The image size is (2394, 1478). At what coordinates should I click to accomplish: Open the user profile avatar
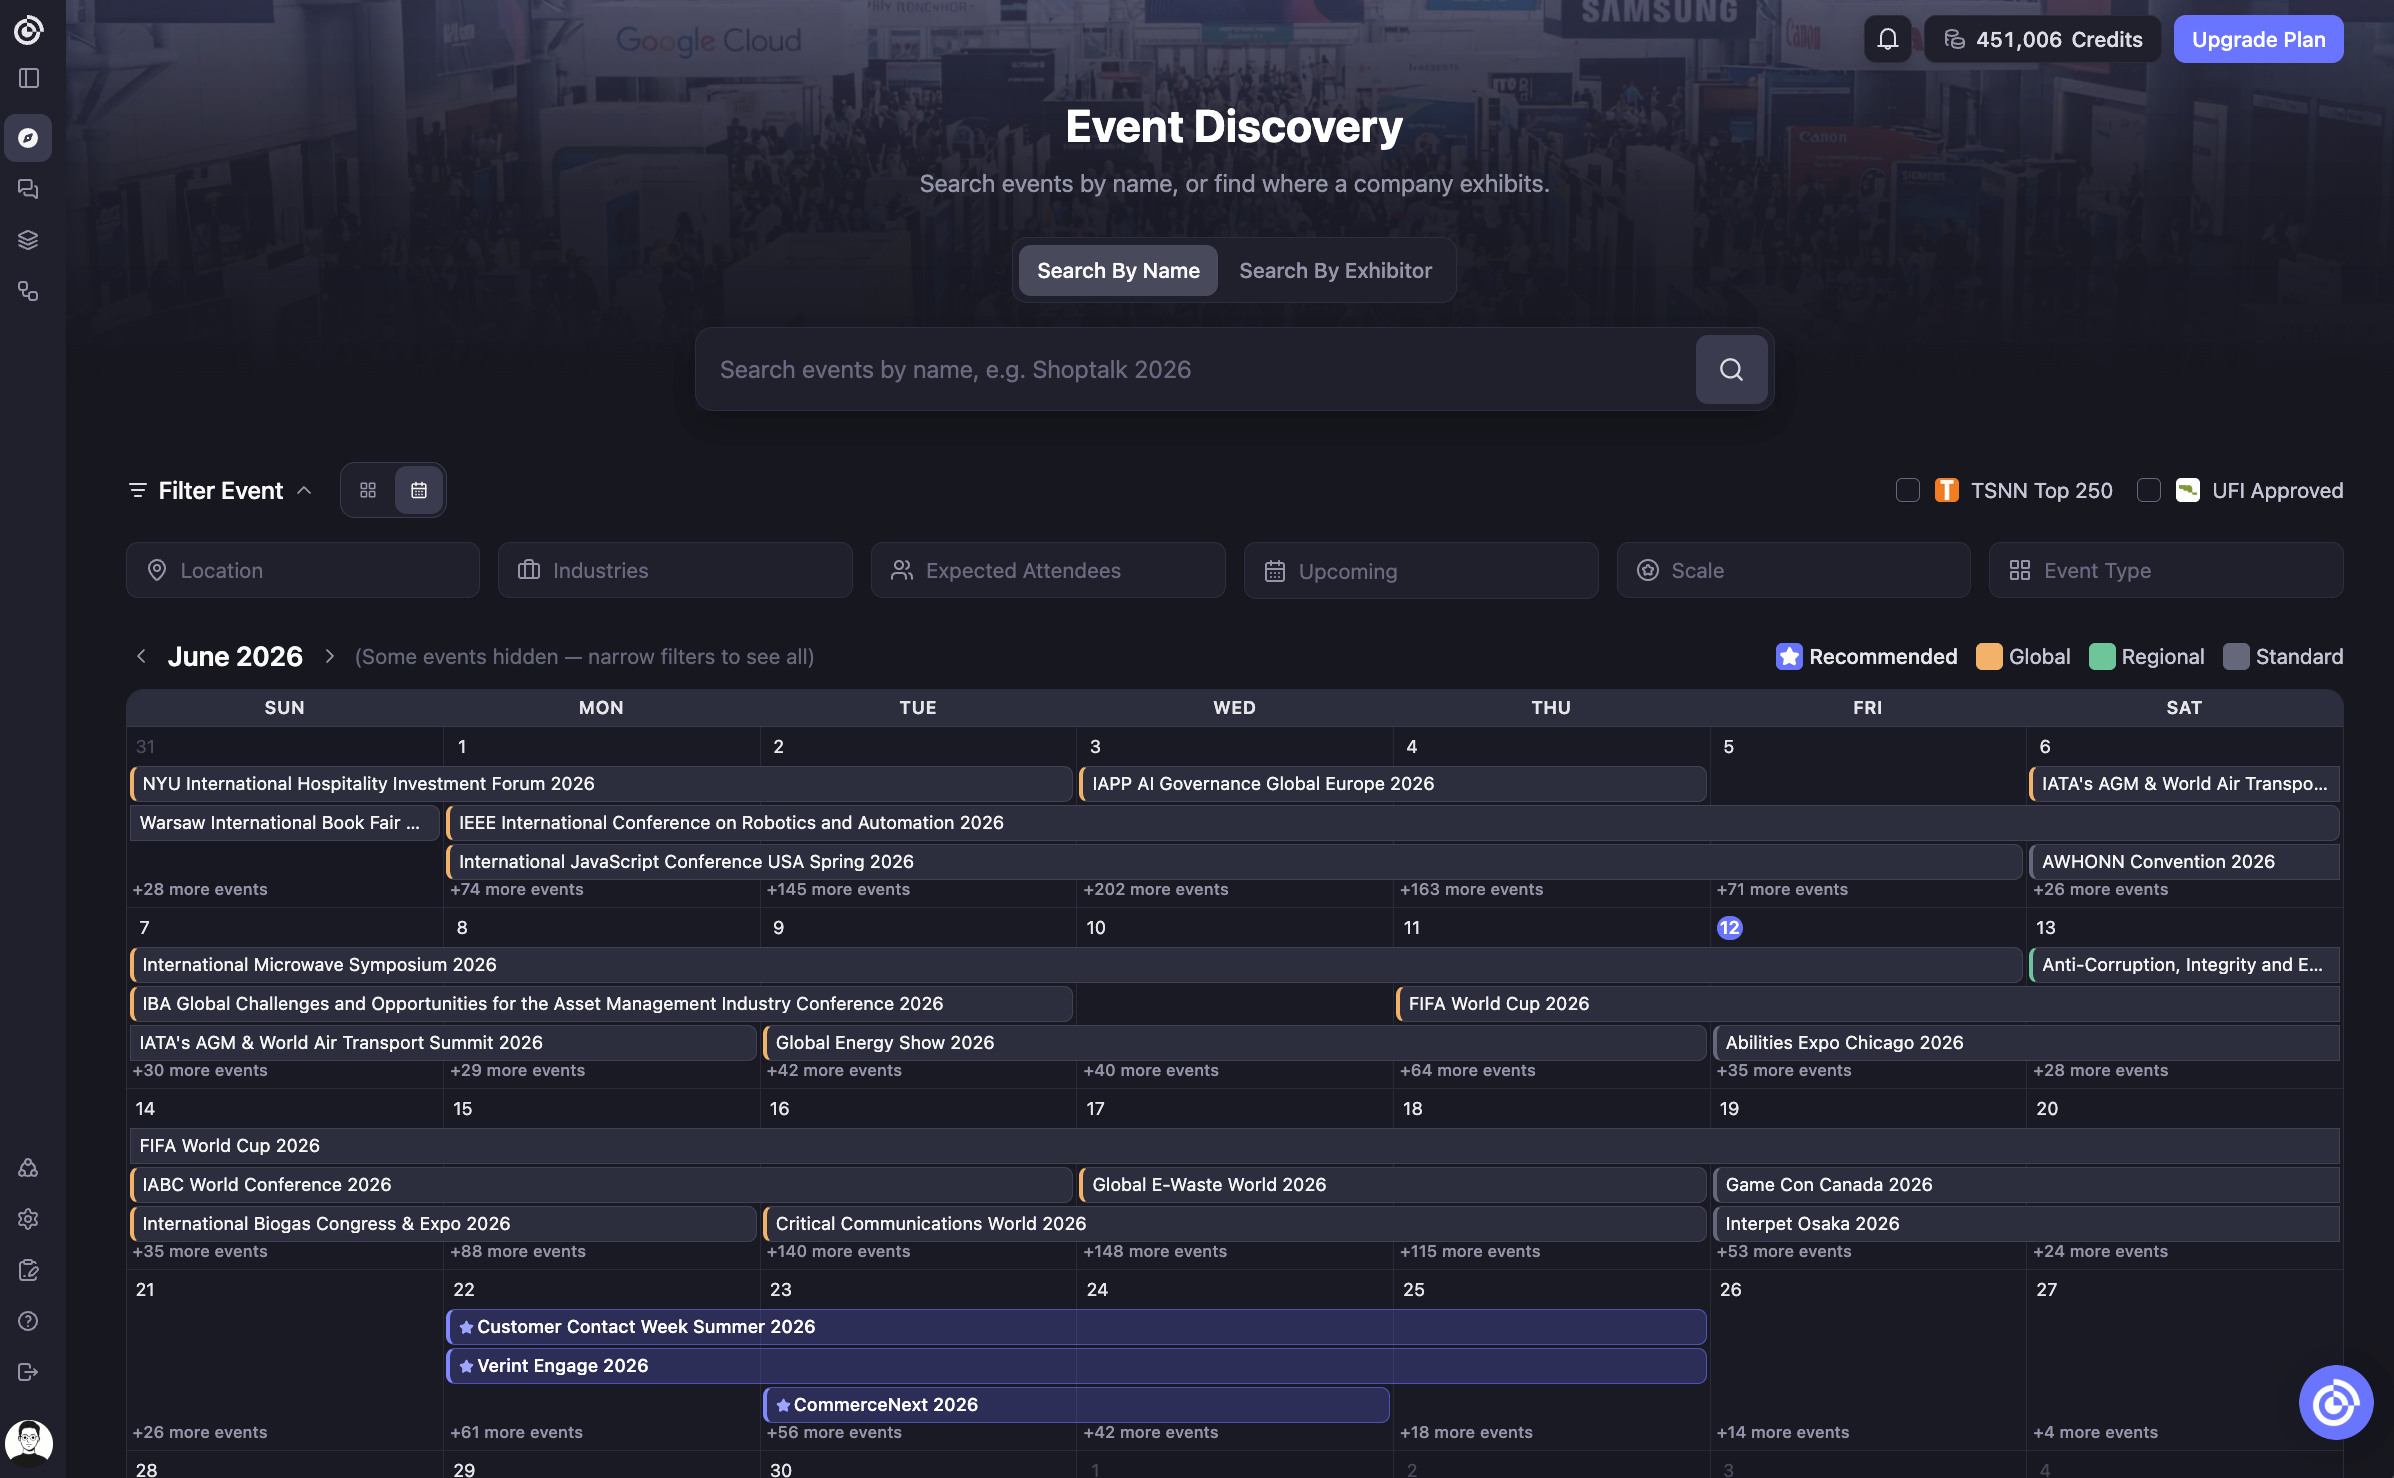(29, 1443)
